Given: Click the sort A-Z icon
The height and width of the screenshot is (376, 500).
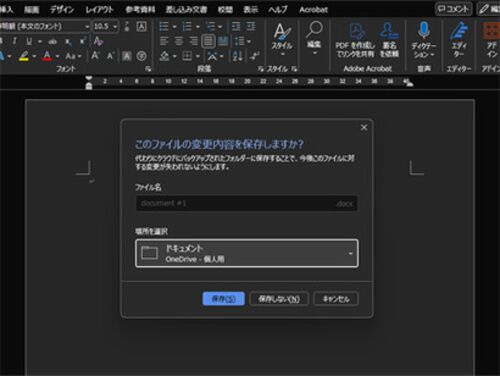Looking at the screenshot, I should coord(238,56).
